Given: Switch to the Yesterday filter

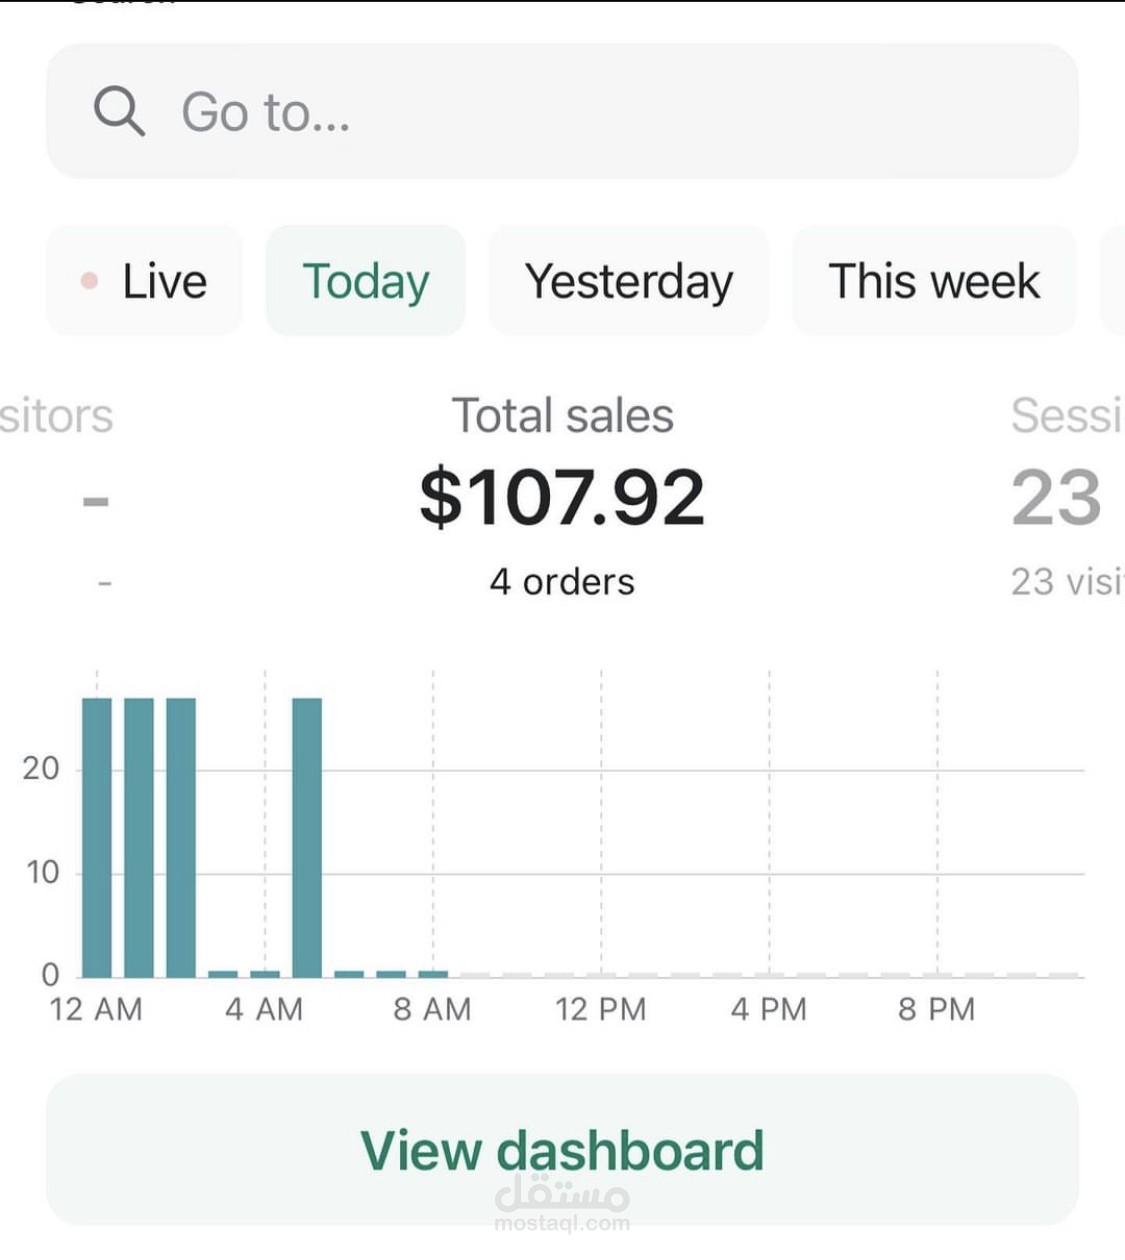Looking at the screenshot, I should [629, 281].
